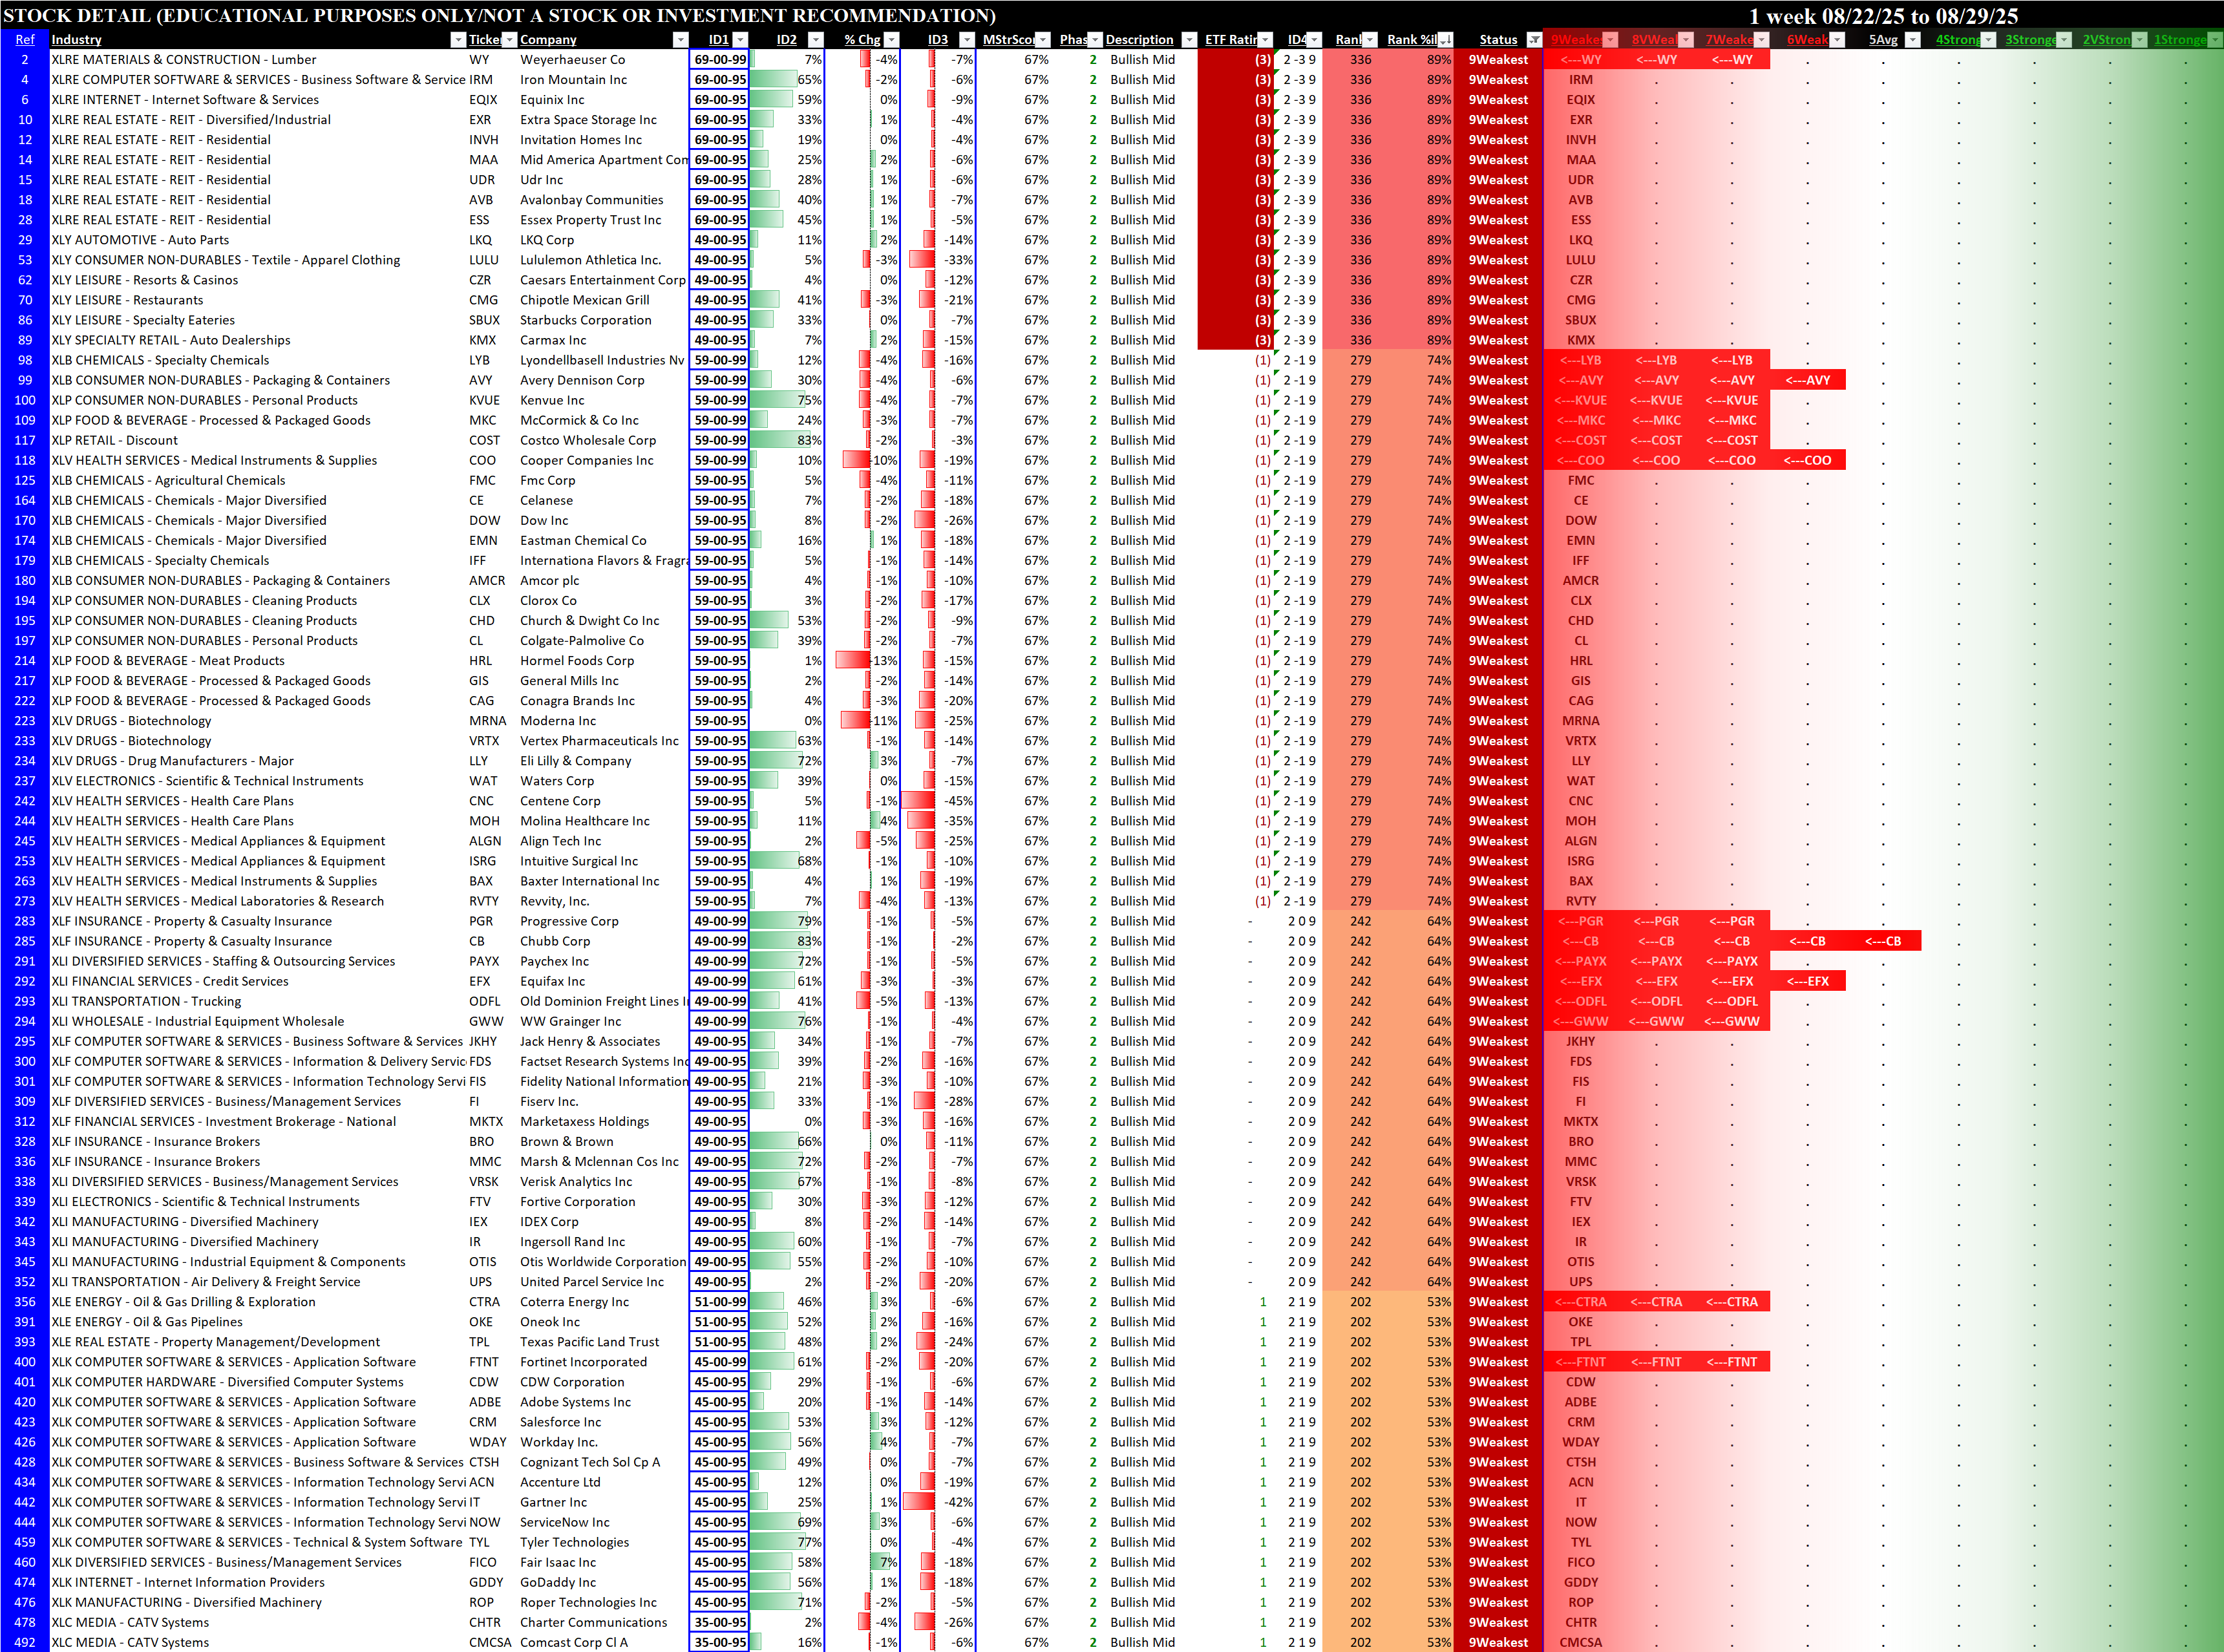This screenshot has width=2224, height=1652.
Task: Open the ID1 column filter dropdown
Action: [740, 40]
